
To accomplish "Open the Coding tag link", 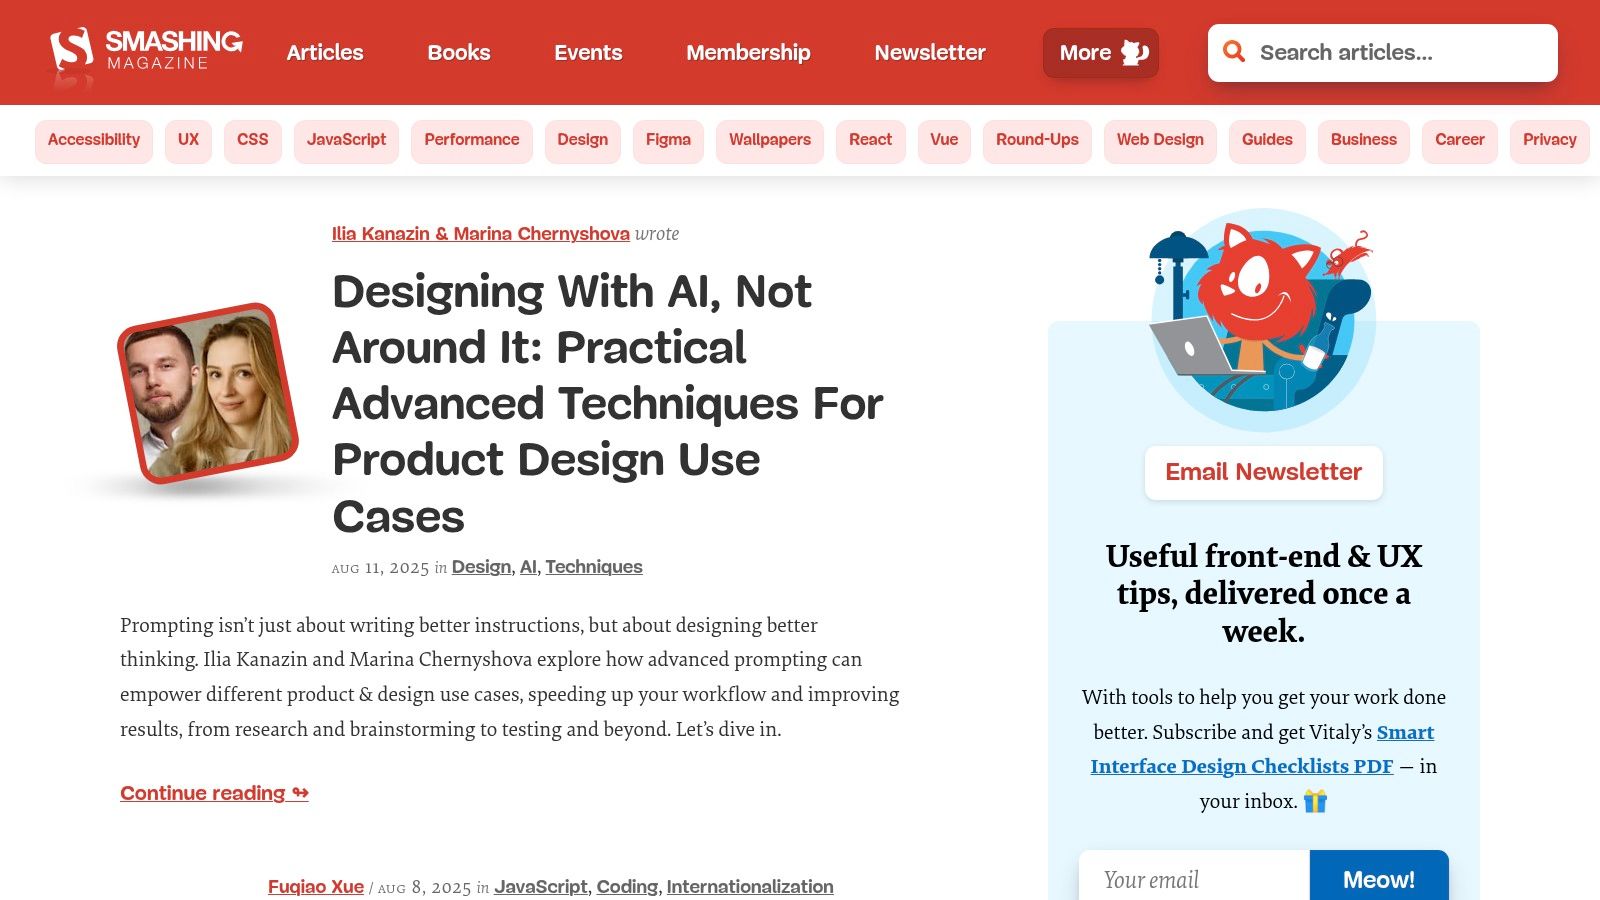I will 627,887.
